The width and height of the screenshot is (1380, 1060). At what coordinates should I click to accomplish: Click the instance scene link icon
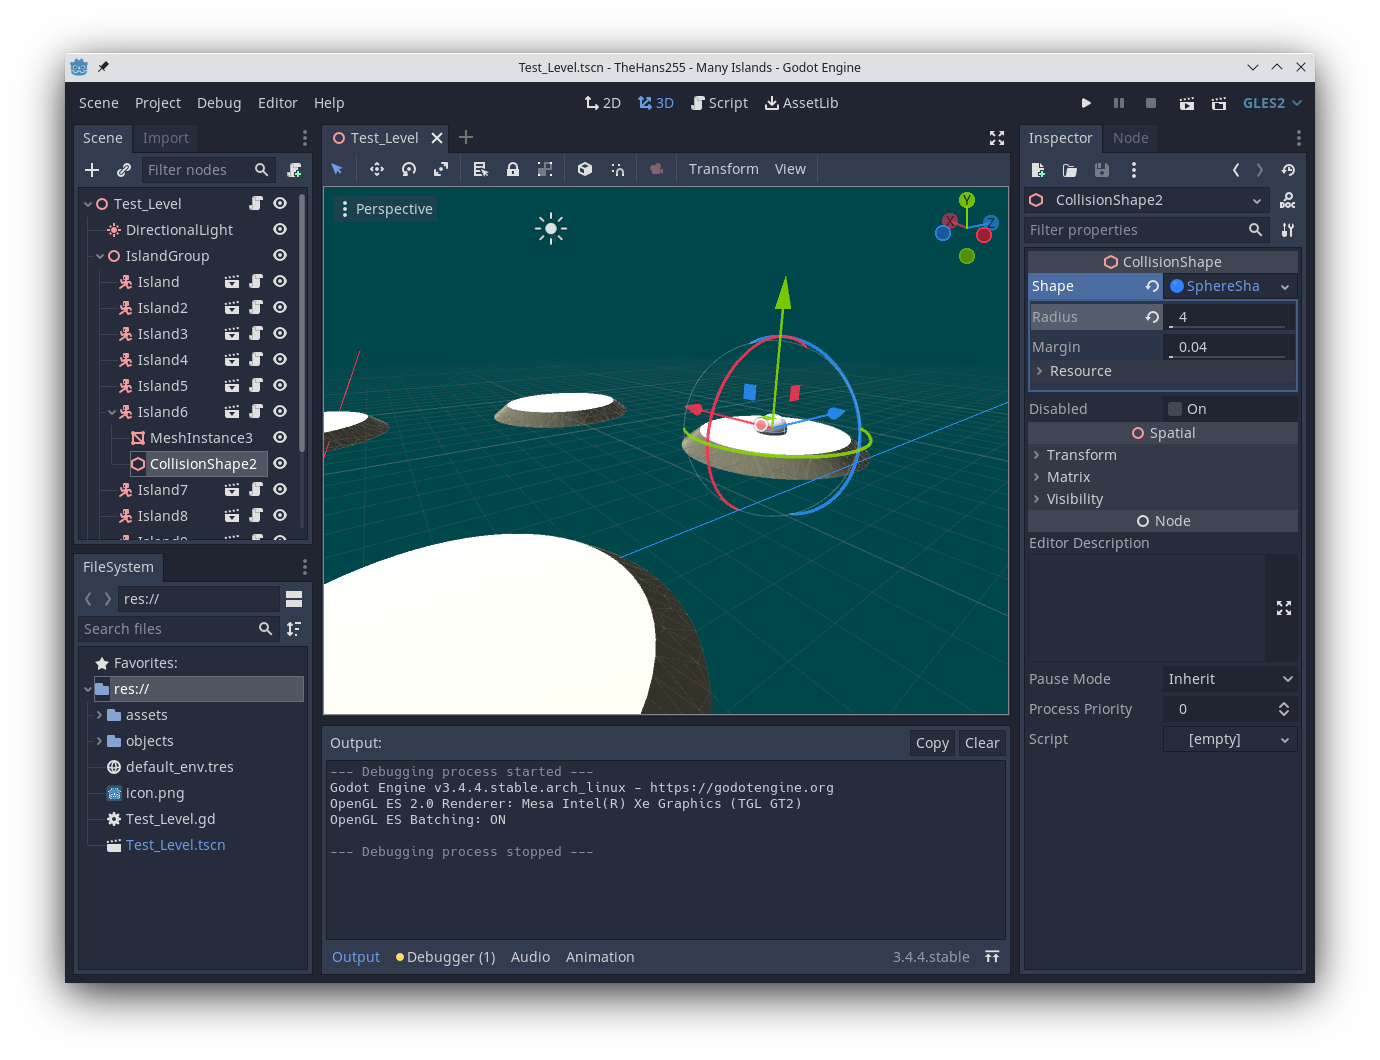pyautogui.click(x=124, y=170)
